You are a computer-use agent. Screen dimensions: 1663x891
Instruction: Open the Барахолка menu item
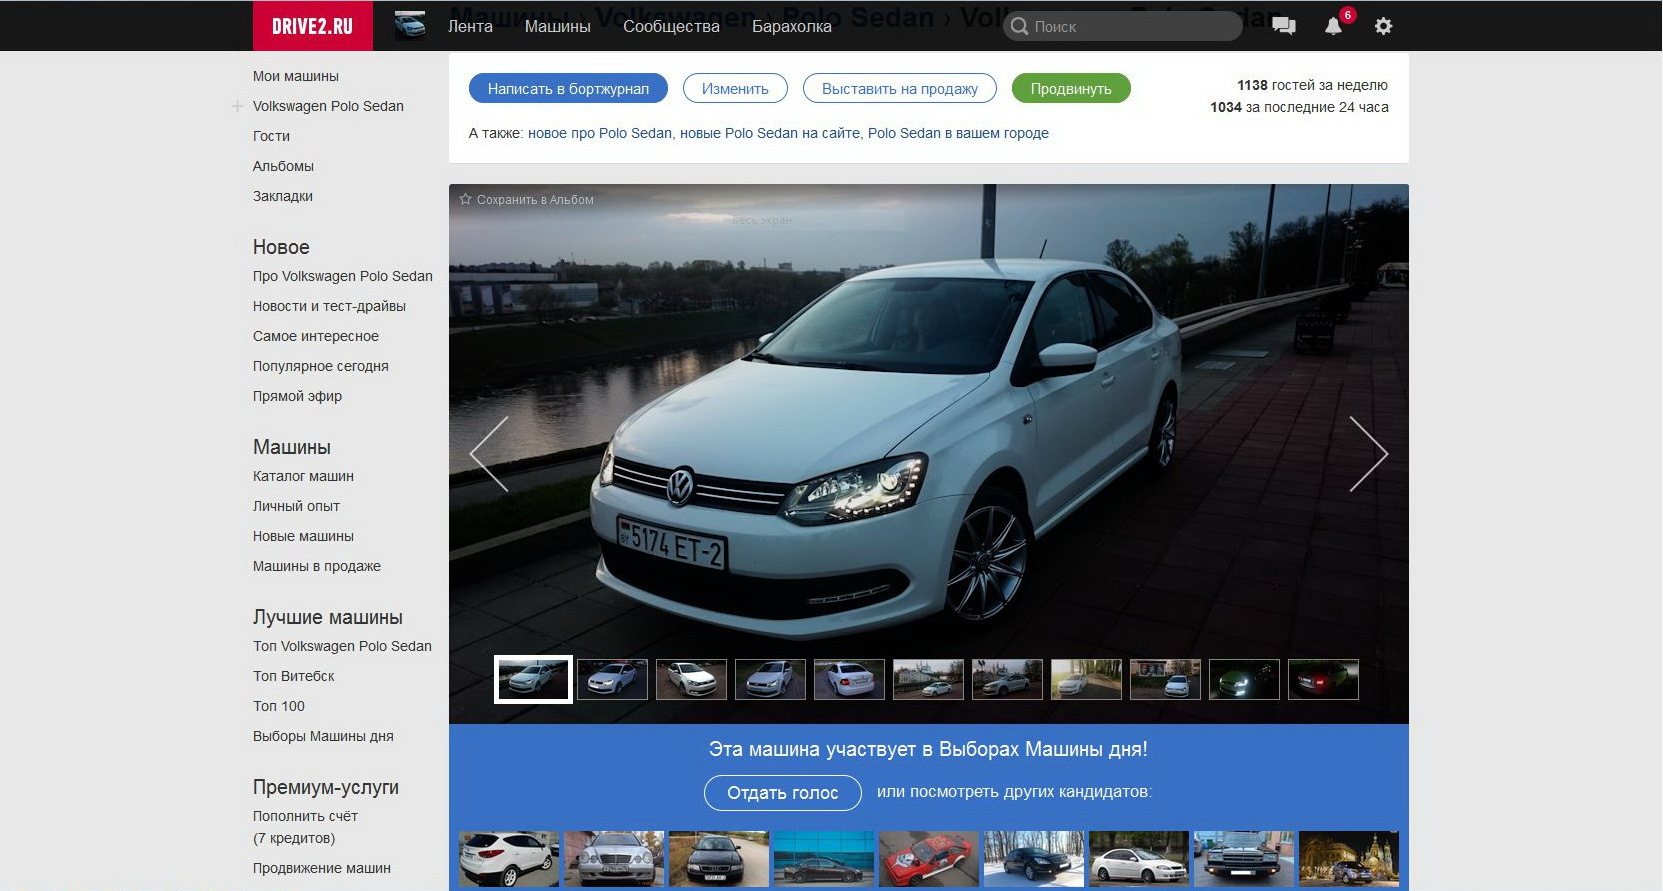click(792, 26)
